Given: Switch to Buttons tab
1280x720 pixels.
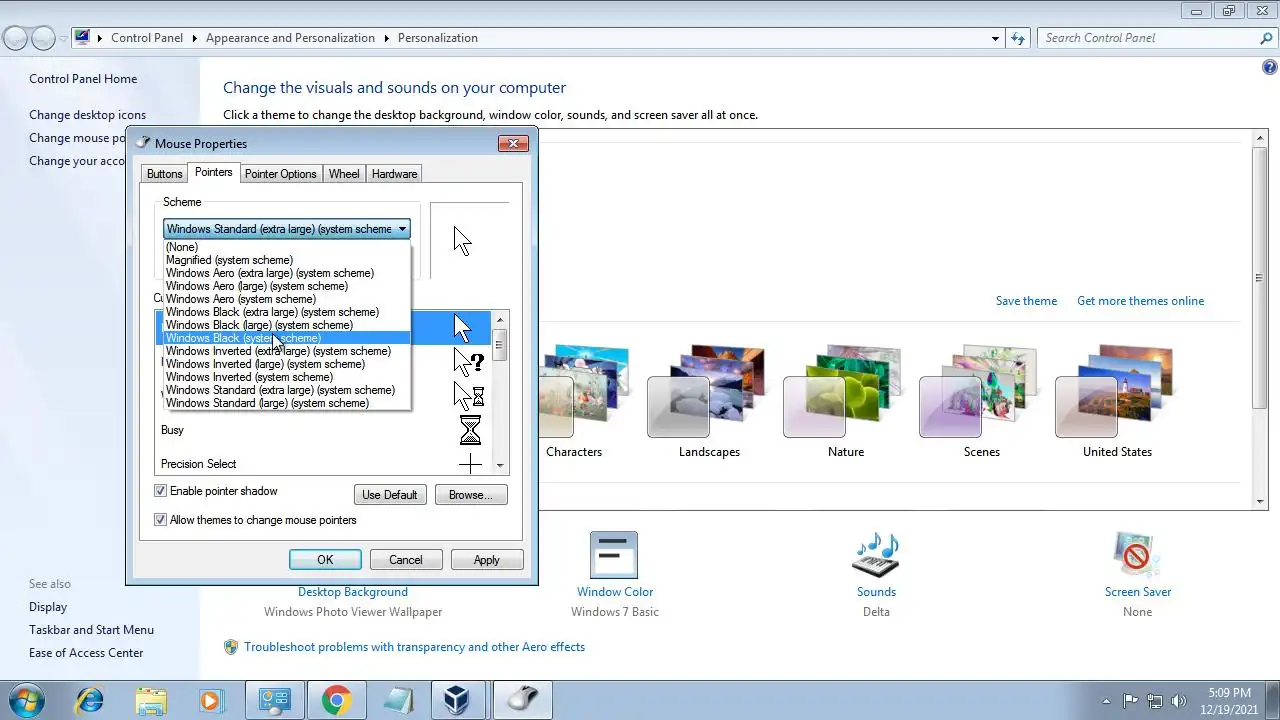Looking at the screenshot, I should pyautogui.click(x=165, y=174).
